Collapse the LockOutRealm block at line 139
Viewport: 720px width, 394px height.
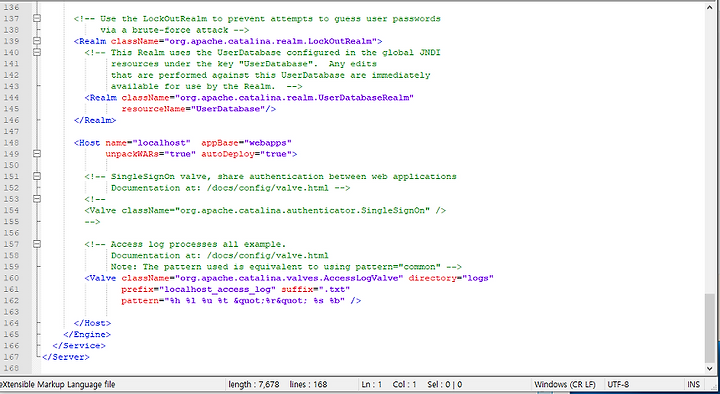[x=37, y=41]
